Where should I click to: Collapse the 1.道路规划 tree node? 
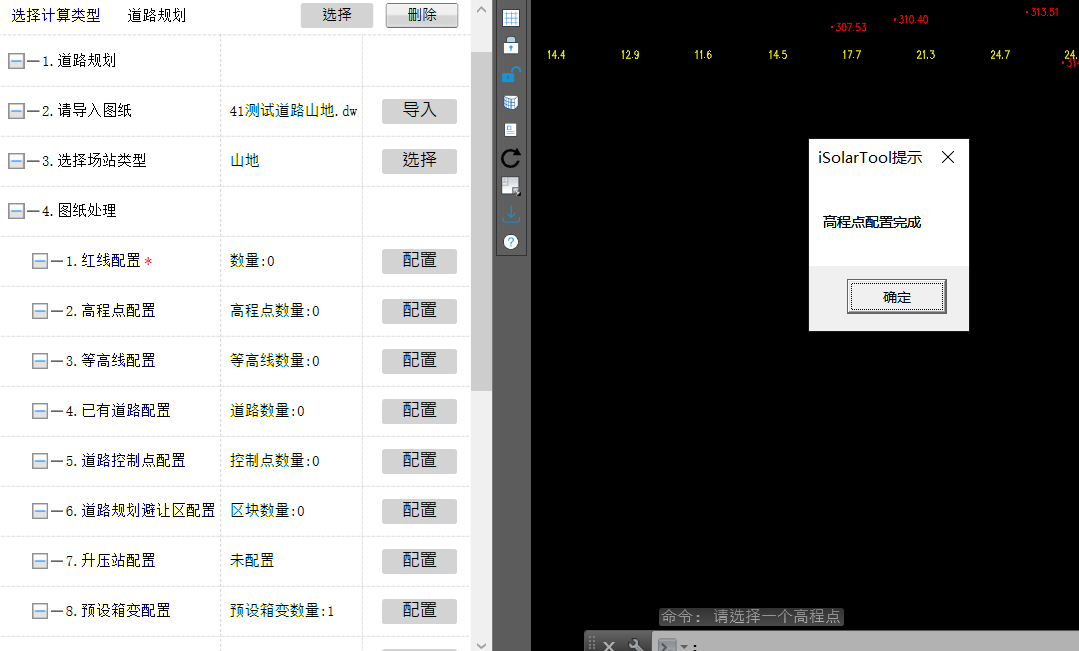[16, 61]
